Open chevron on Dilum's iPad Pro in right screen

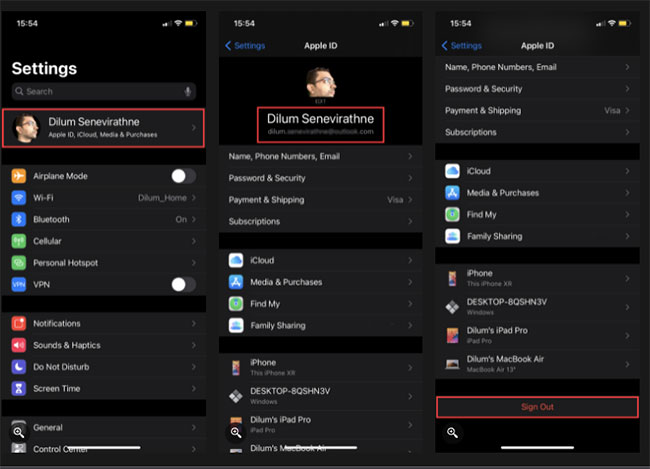(x=627, y=335)
